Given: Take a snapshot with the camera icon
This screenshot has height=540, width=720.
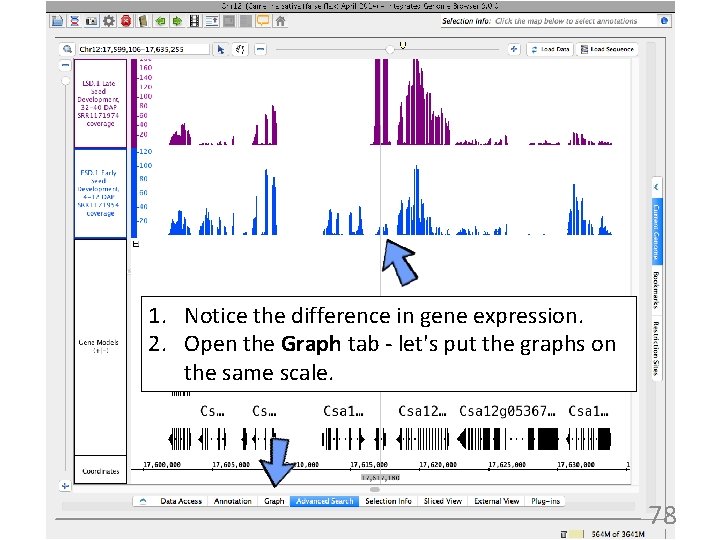Looking at the screenshot, I should (x=91, y=21).
